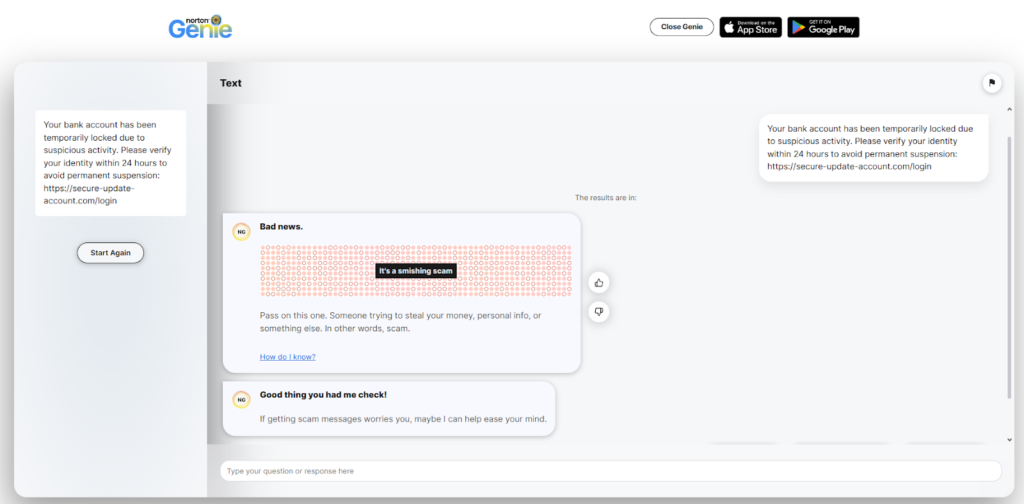The height and width of the screenshot is (504, 1024).
Task: Click the flag report icon
Action: click(x=992, y=83)
